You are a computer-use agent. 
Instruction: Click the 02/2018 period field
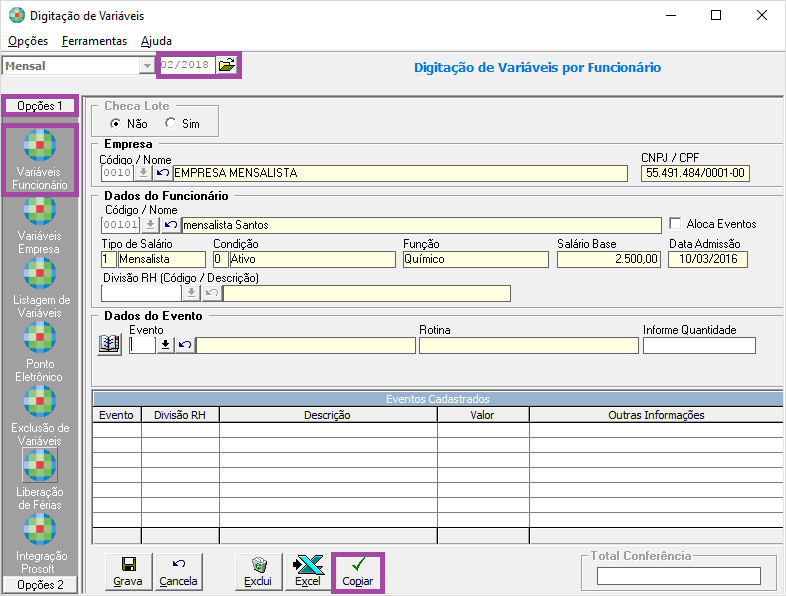[187, 65]
